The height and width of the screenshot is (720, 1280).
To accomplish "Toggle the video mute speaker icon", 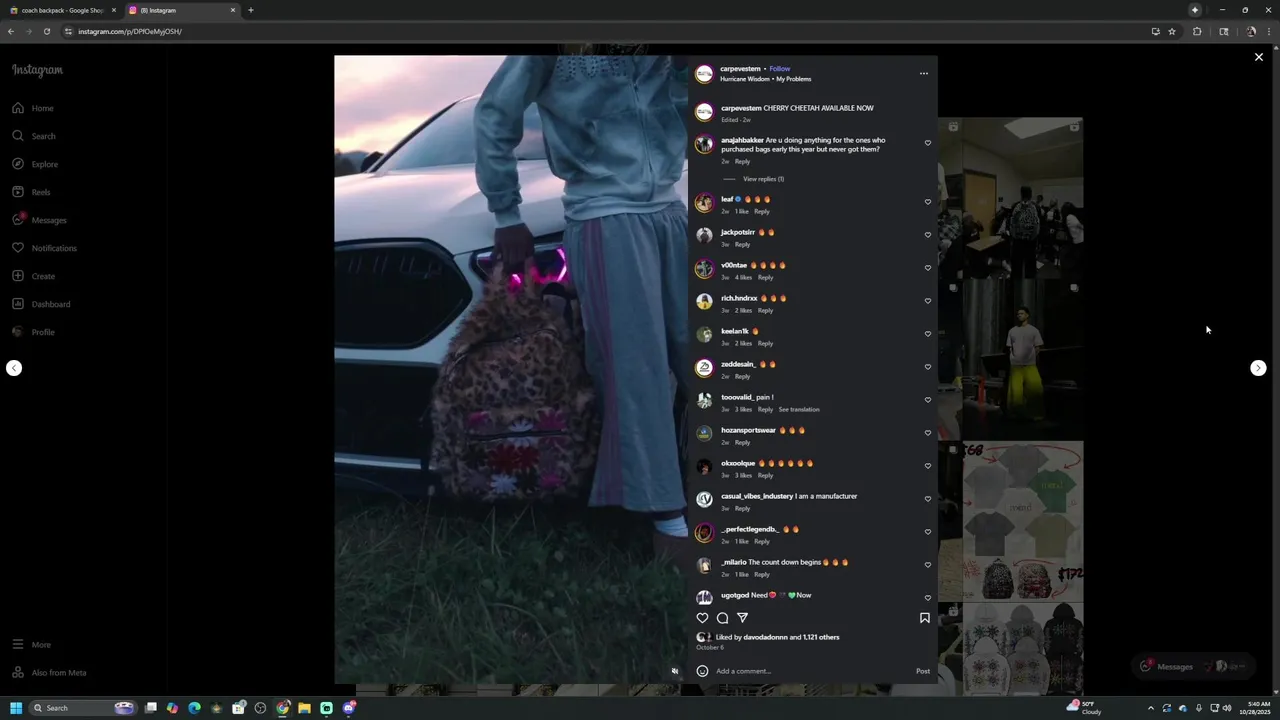I will pyautogui.click(x=675, y=672).
